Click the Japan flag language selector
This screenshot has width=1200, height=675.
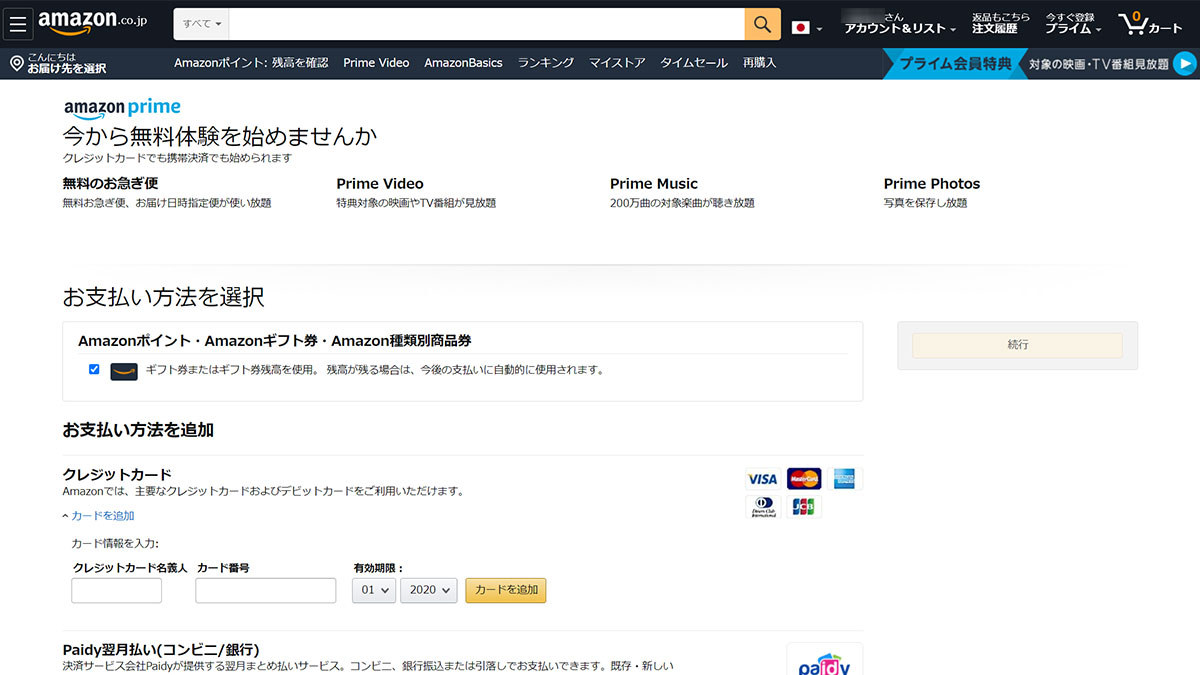click(800, 27)
